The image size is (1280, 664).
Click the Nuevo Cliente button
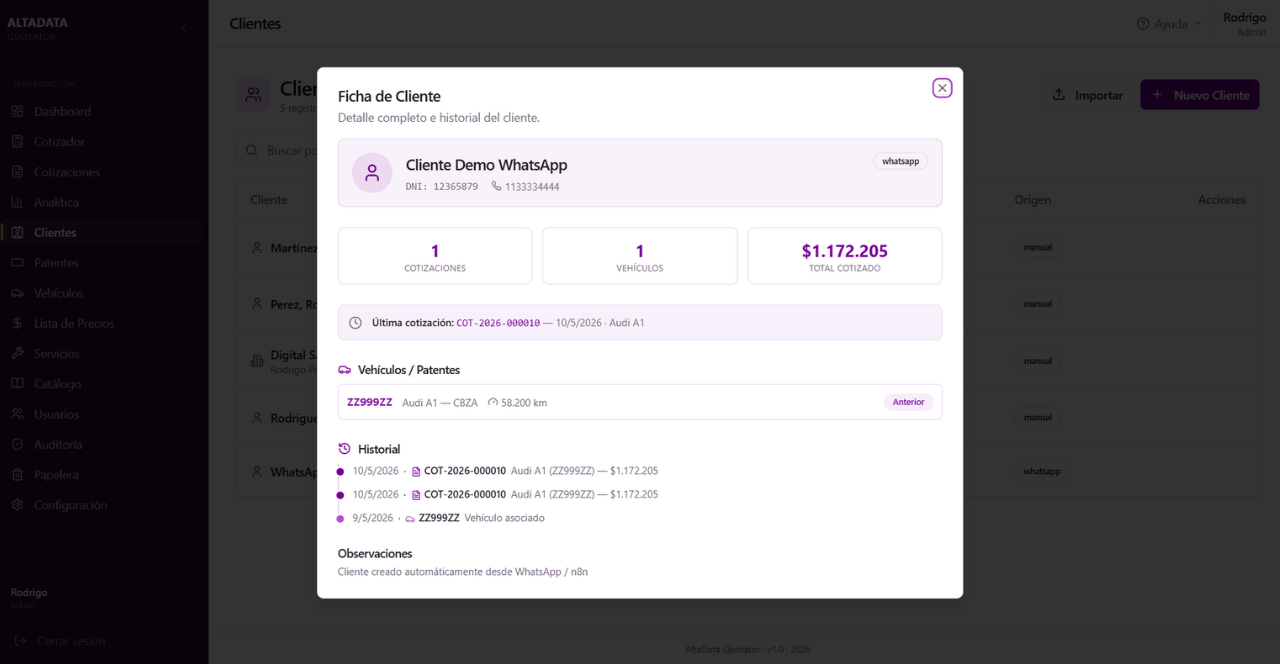click(1200, 95)
